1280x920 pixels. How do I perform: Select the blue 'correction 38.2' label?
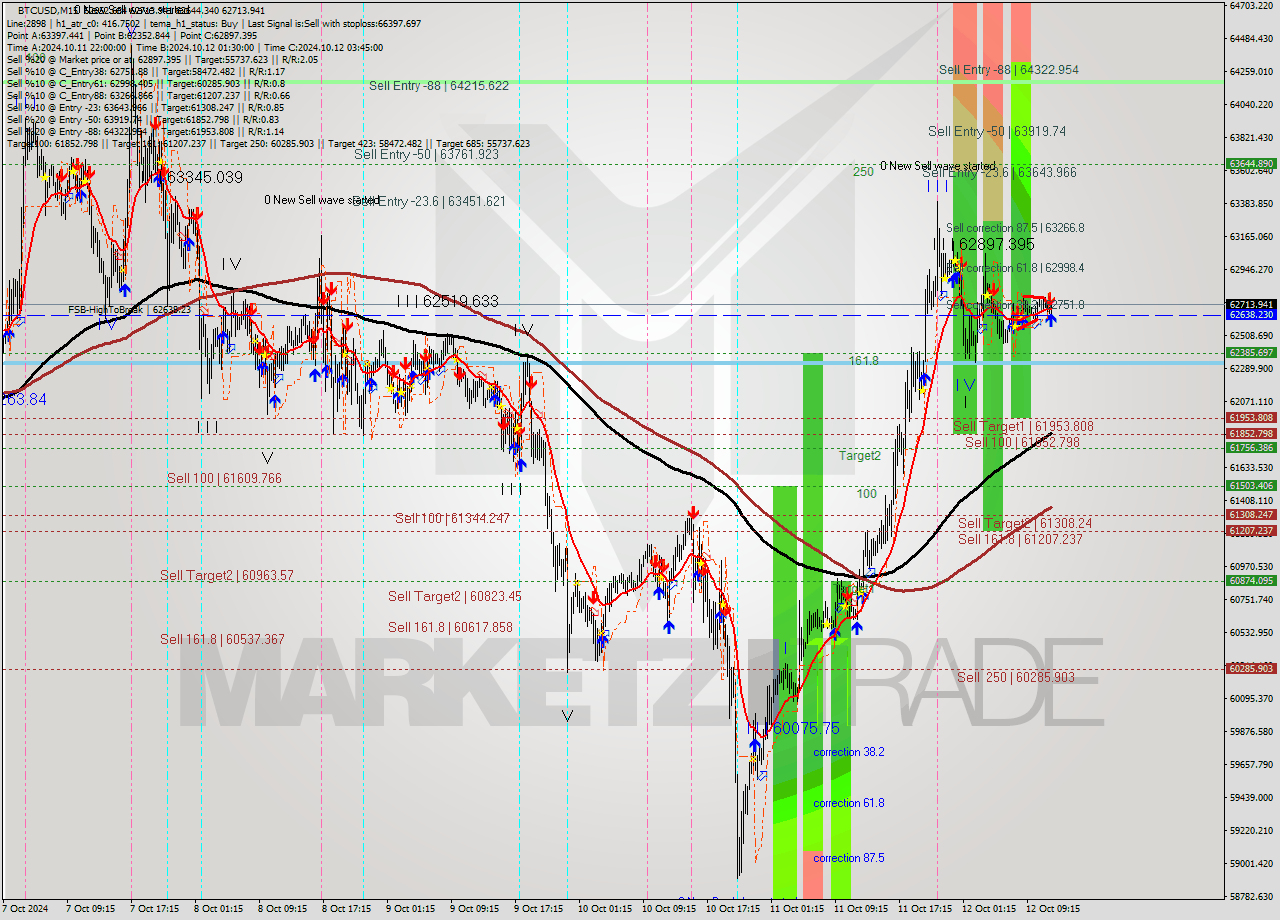848,752
